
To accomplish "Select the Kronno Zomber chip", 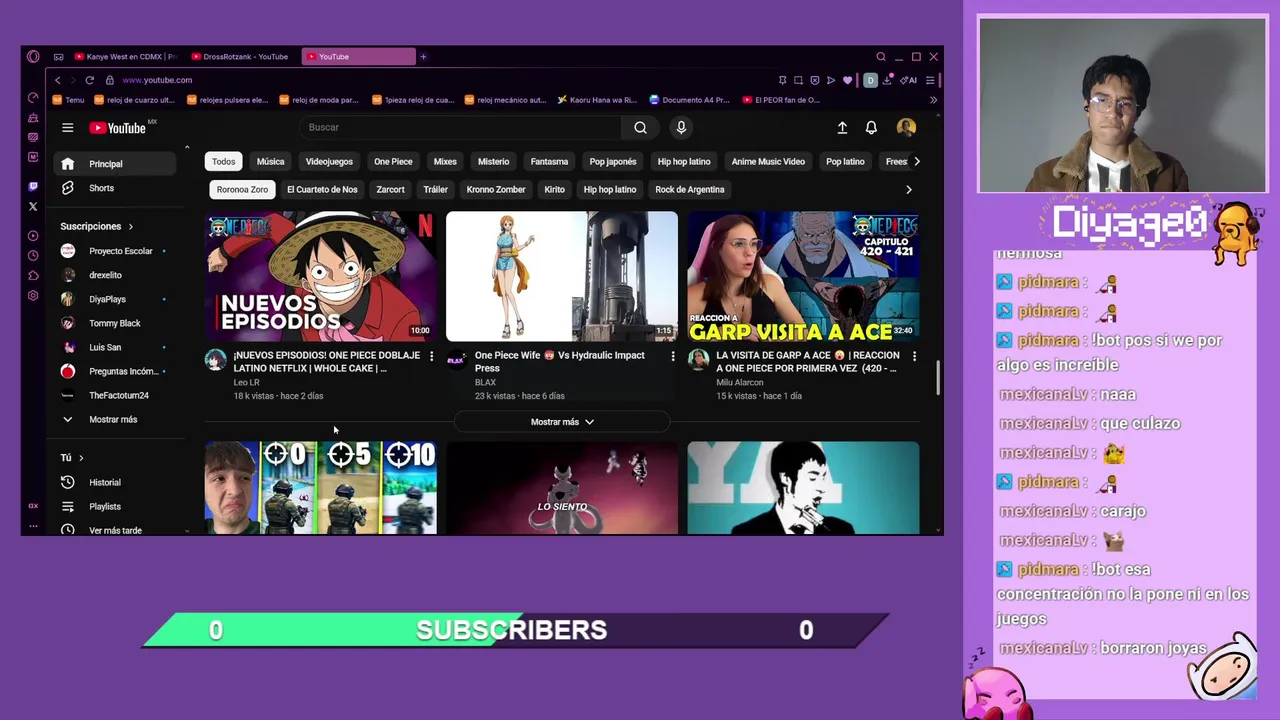I will tap(496, 189).
